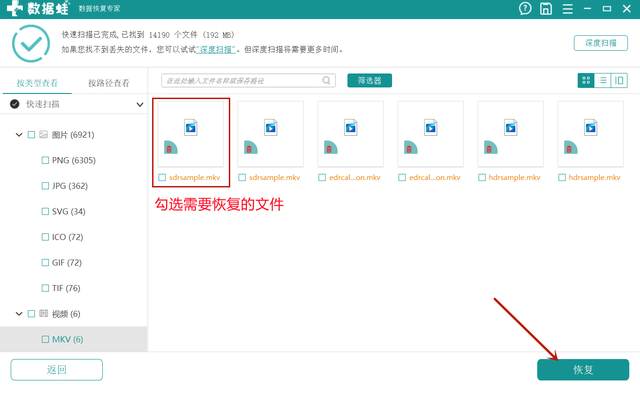Screen dimensions: 640x393
Task: Click the 视频 category film icon
Action: coord(44,313)
